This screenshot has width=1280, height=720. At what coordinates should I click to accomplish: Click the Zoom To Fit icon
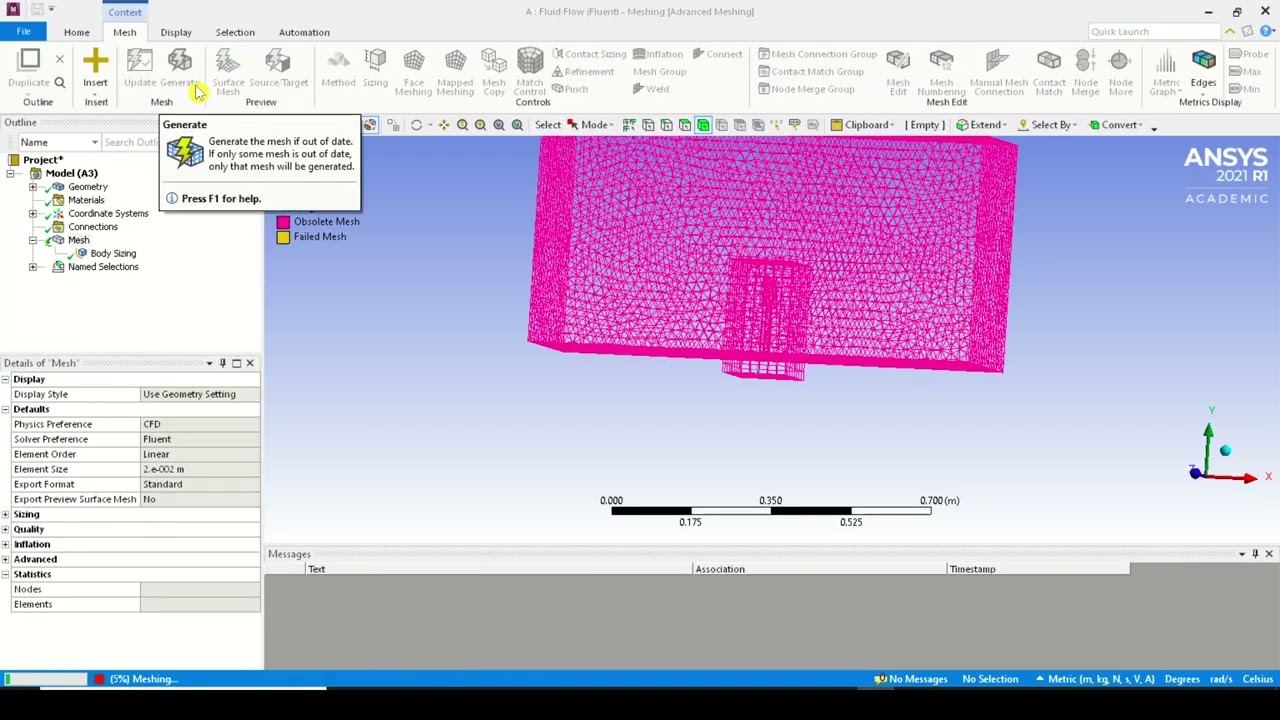pyautogui.click(x=499, y=125)
